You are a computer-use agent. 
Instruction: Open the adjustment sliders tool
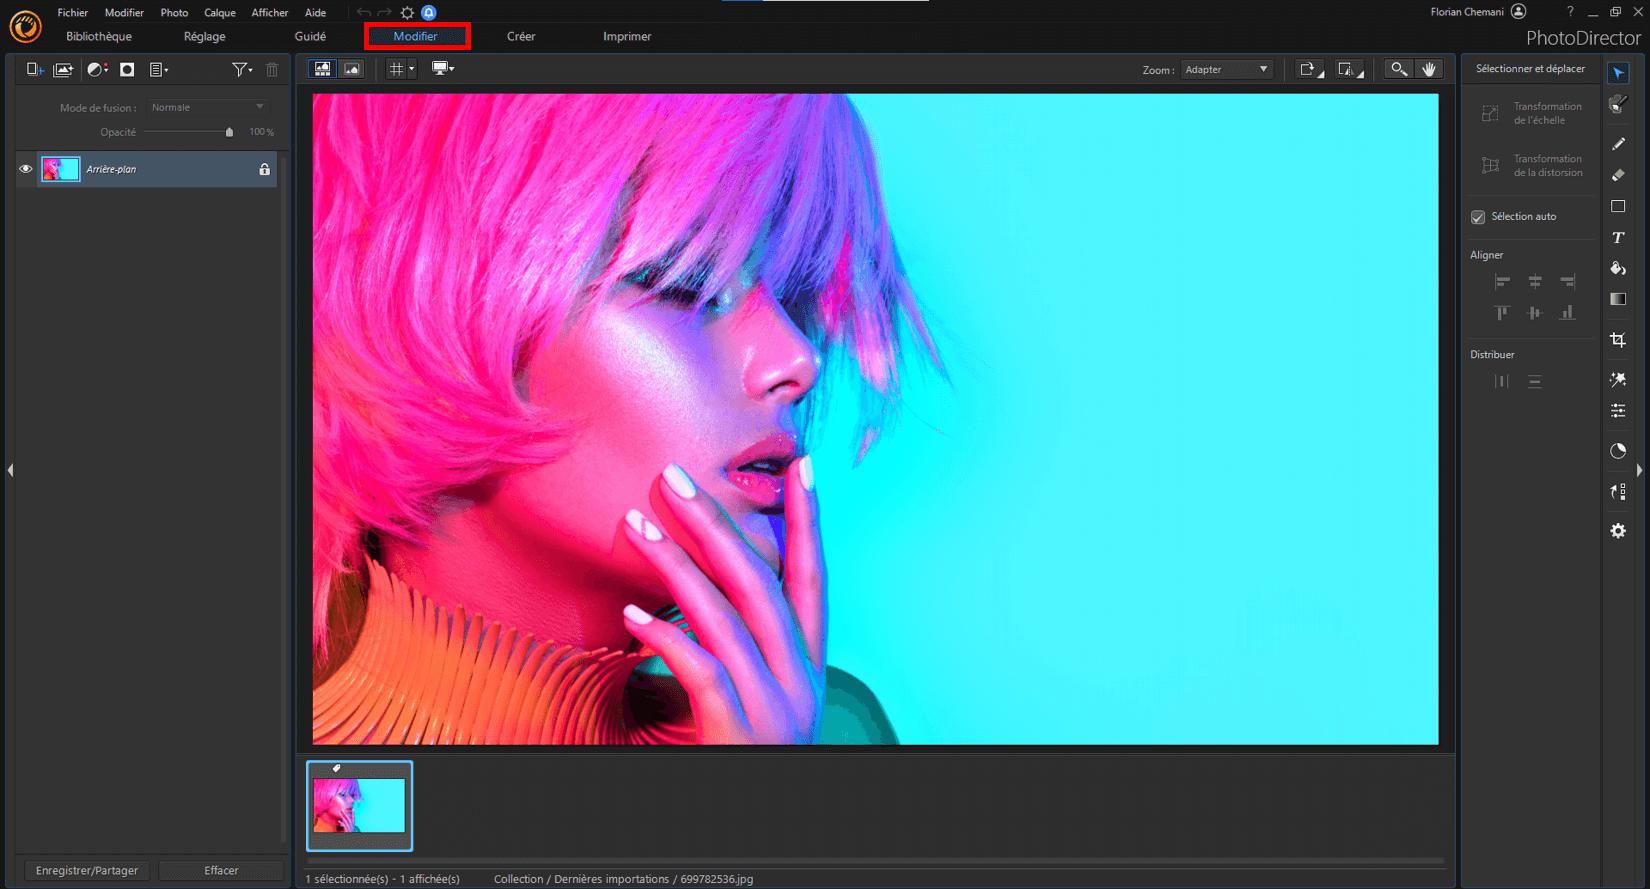(1618, 411)
